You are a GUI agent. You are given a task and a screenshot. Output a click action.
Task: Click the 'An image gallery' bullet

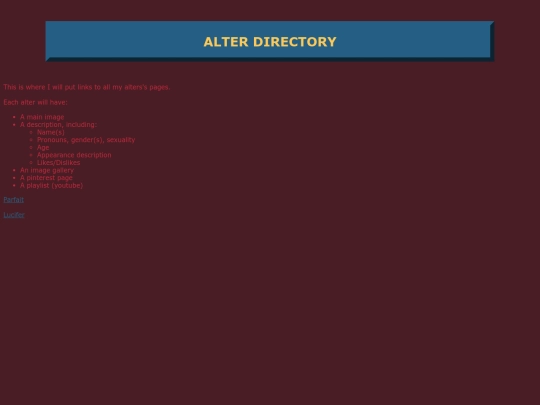[x=47, y=170]
